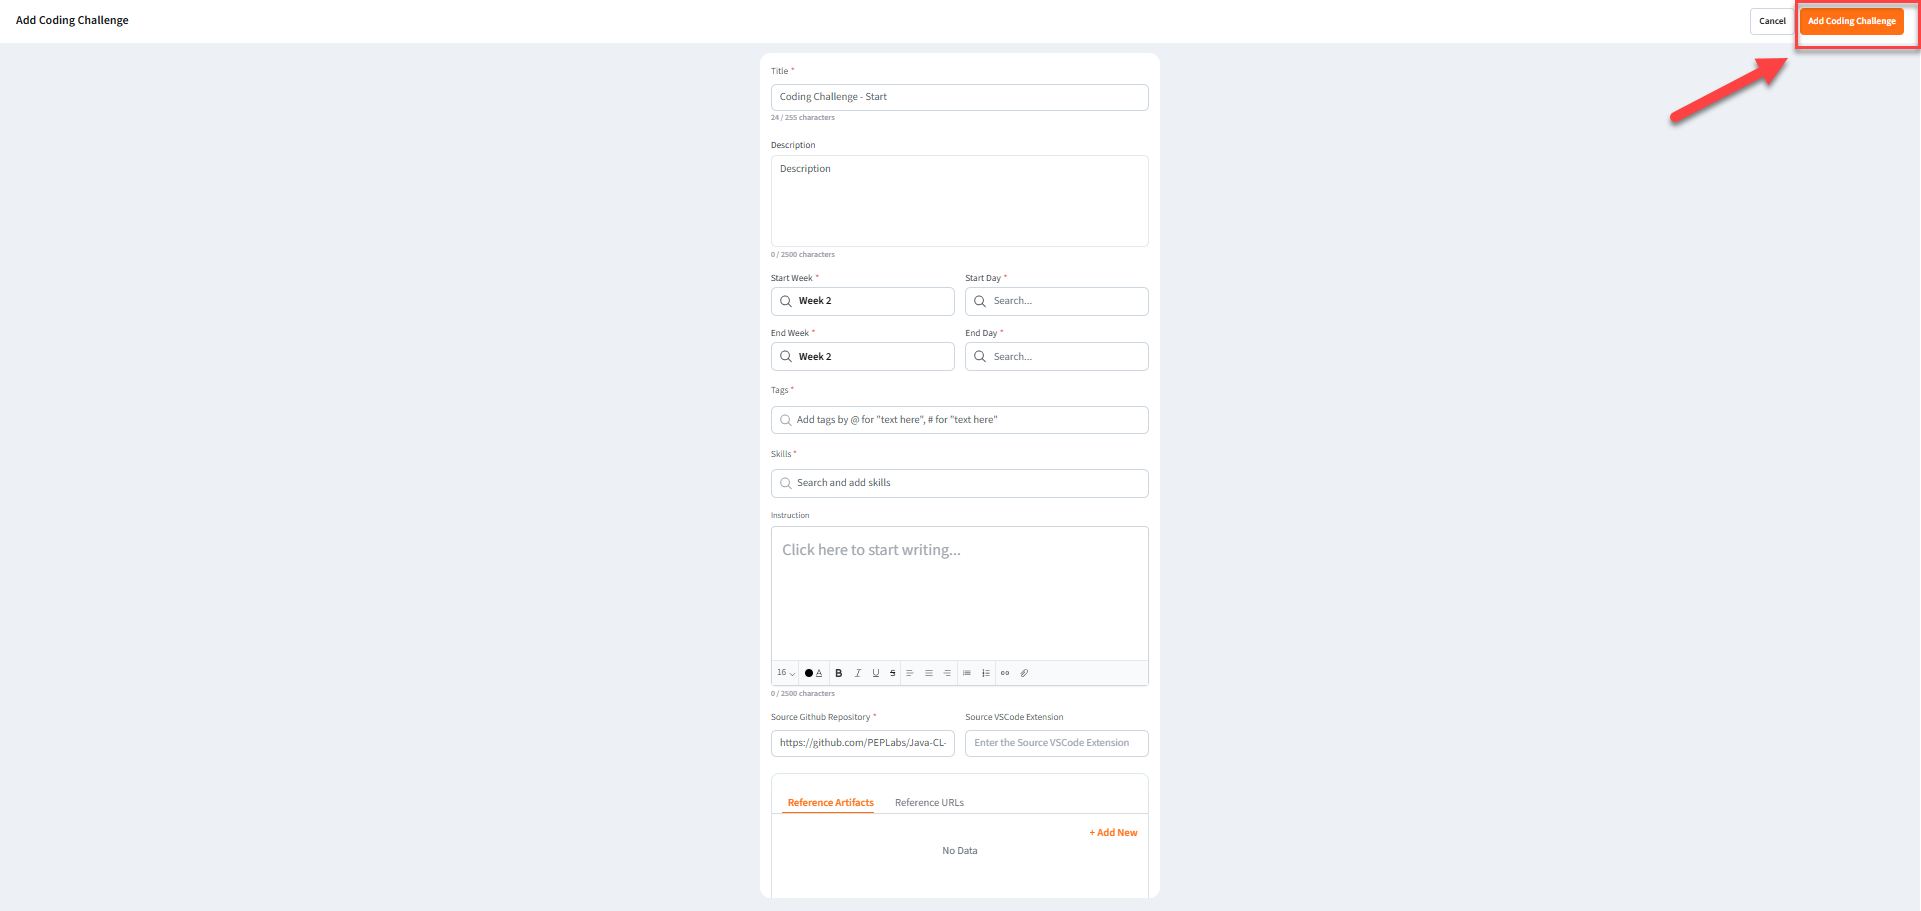This screenshot has width=1921, height=911.
Task: Open the Start Week dropdown
Action: [x=862, y=301]
